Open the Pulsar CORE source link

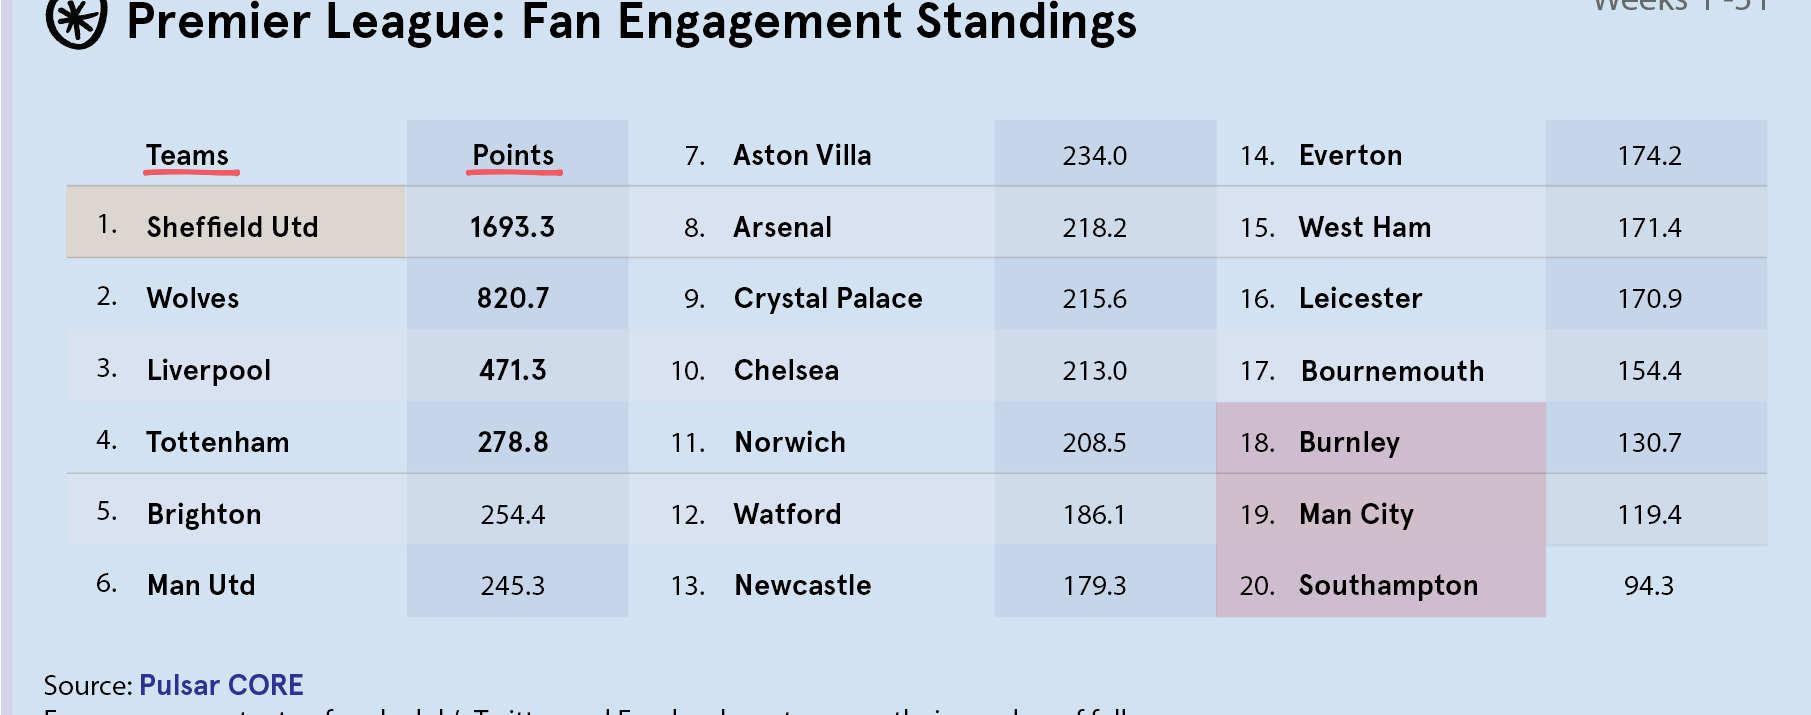pyautogui.click(x=221, y=685)
